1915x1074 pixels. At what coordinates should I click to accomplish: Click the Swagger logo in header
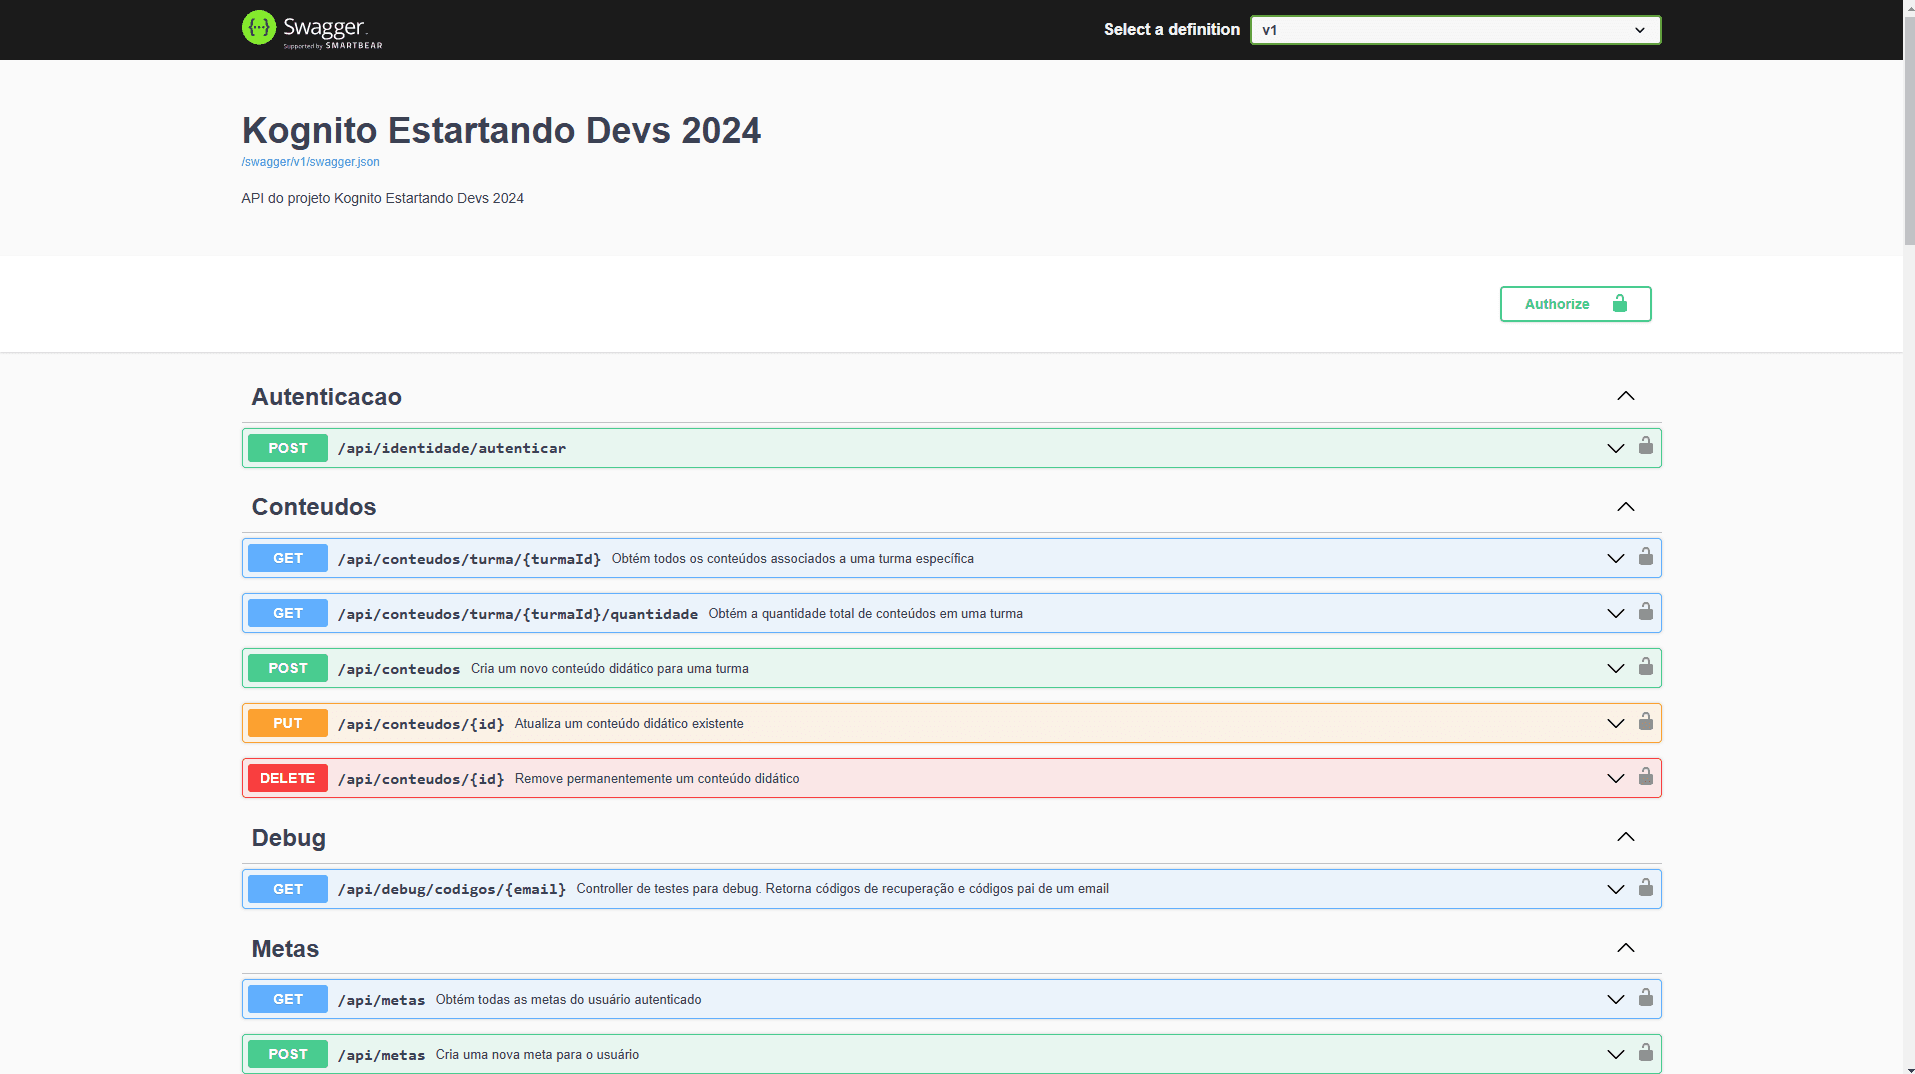311,29
